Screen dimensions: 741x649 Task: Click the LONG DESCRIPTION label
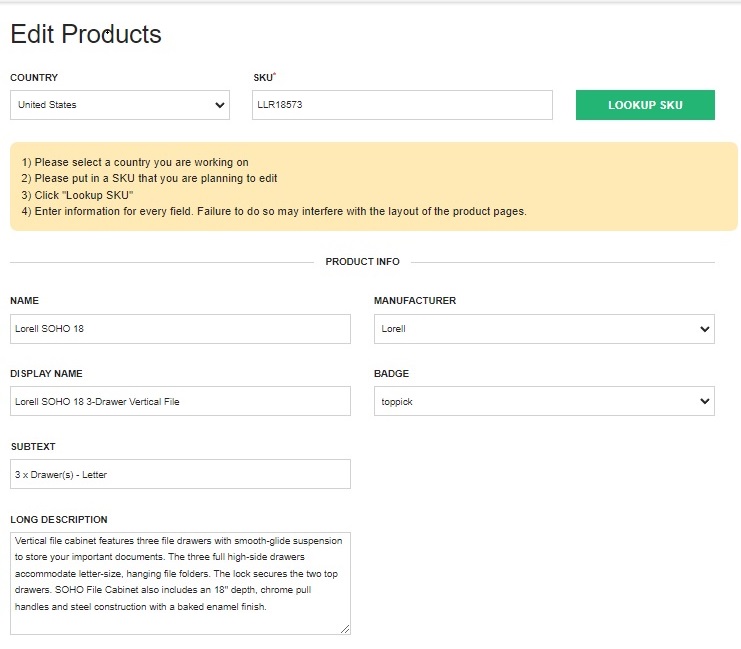point(59,520)
